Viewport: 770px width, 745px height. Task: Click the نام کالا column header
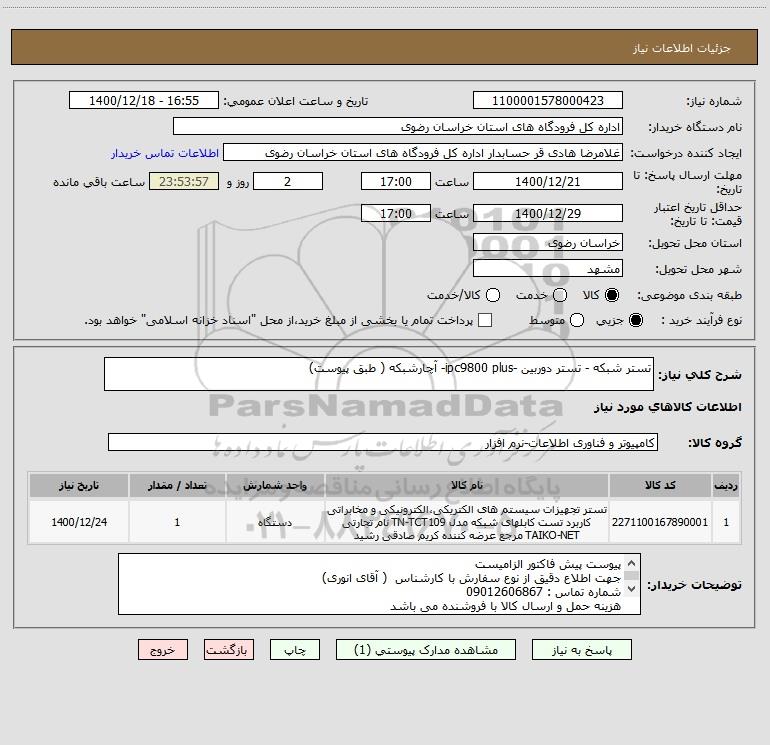(467, 486)
